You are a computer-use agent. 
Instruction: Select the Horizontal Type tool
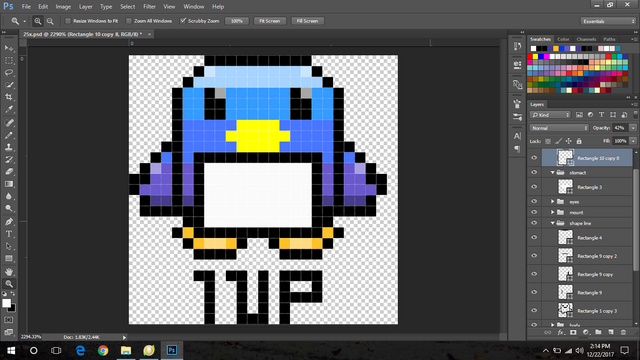[9, 234]
